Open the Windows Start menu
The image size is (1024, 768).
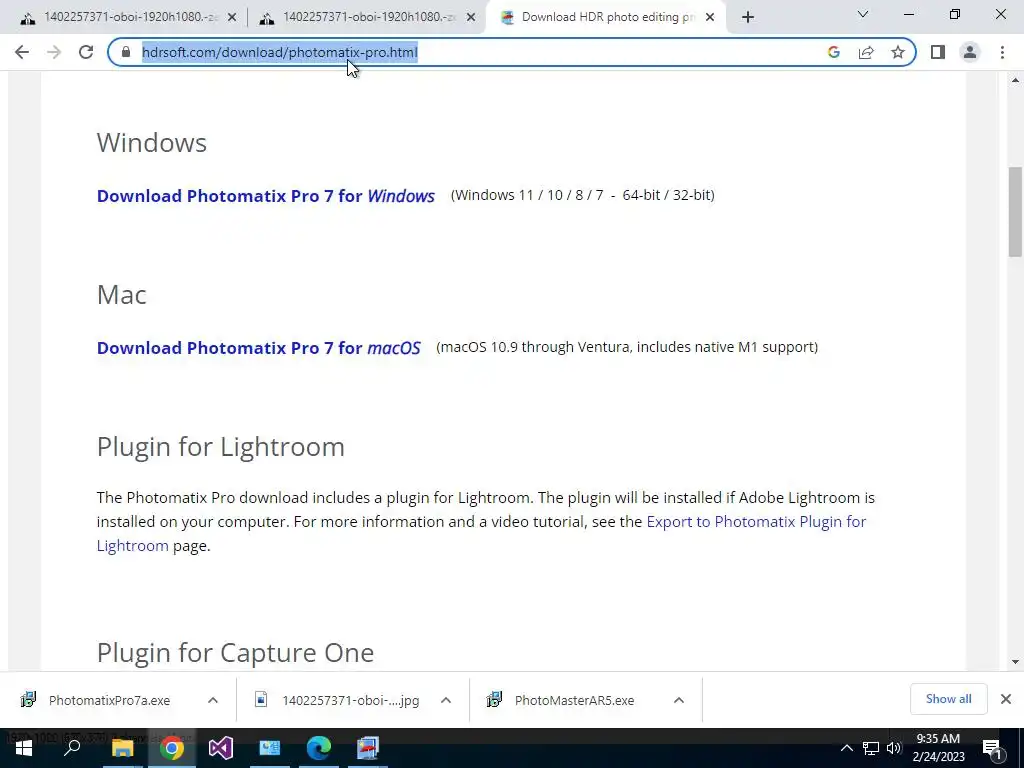pyautogui.click(x=24, y=748)
